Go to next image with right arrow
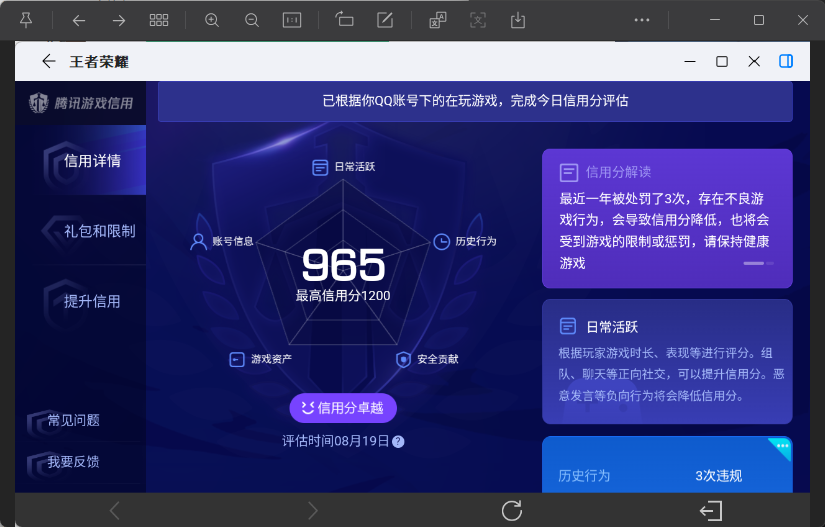 [x=119, y=21]
